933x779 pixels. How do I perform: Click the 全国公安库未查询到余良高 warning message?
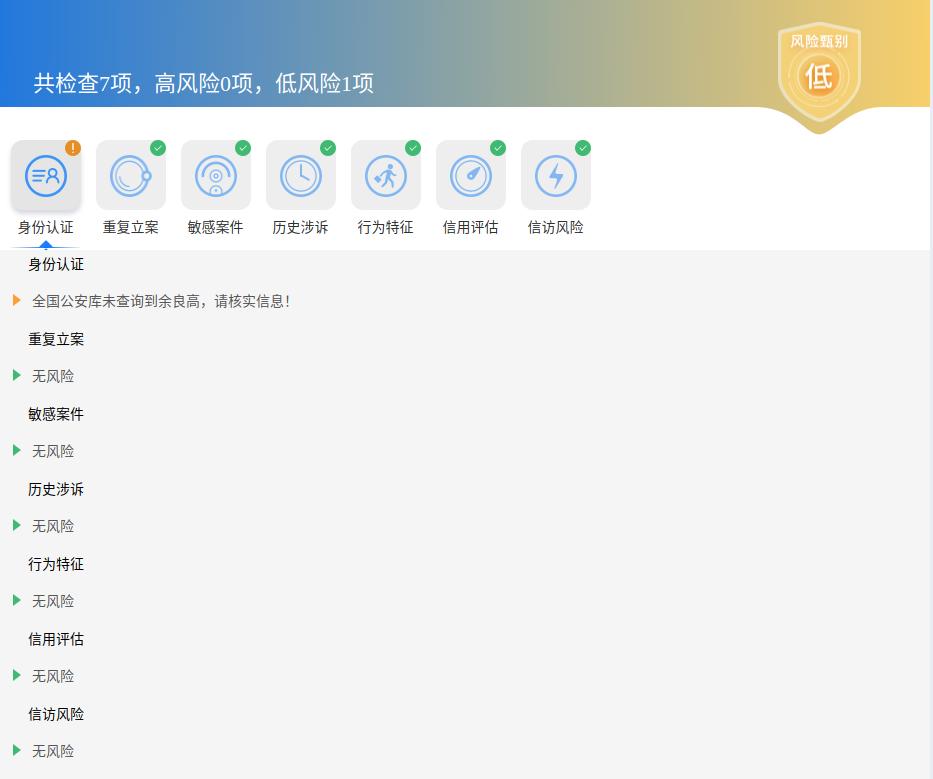tap(161, 301)
